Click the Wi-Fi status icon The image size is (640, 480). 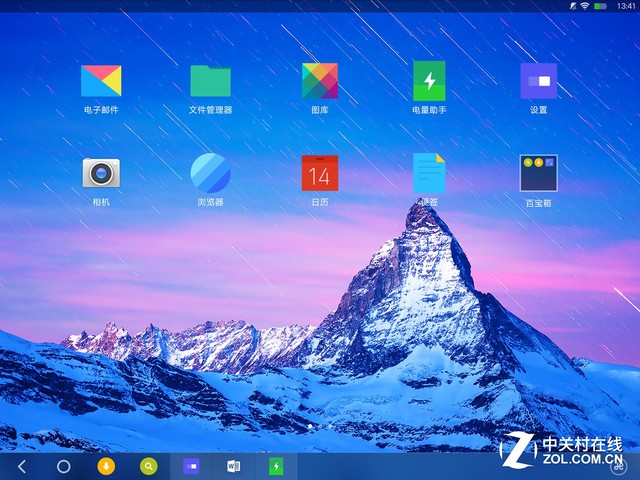pos(583,6)
